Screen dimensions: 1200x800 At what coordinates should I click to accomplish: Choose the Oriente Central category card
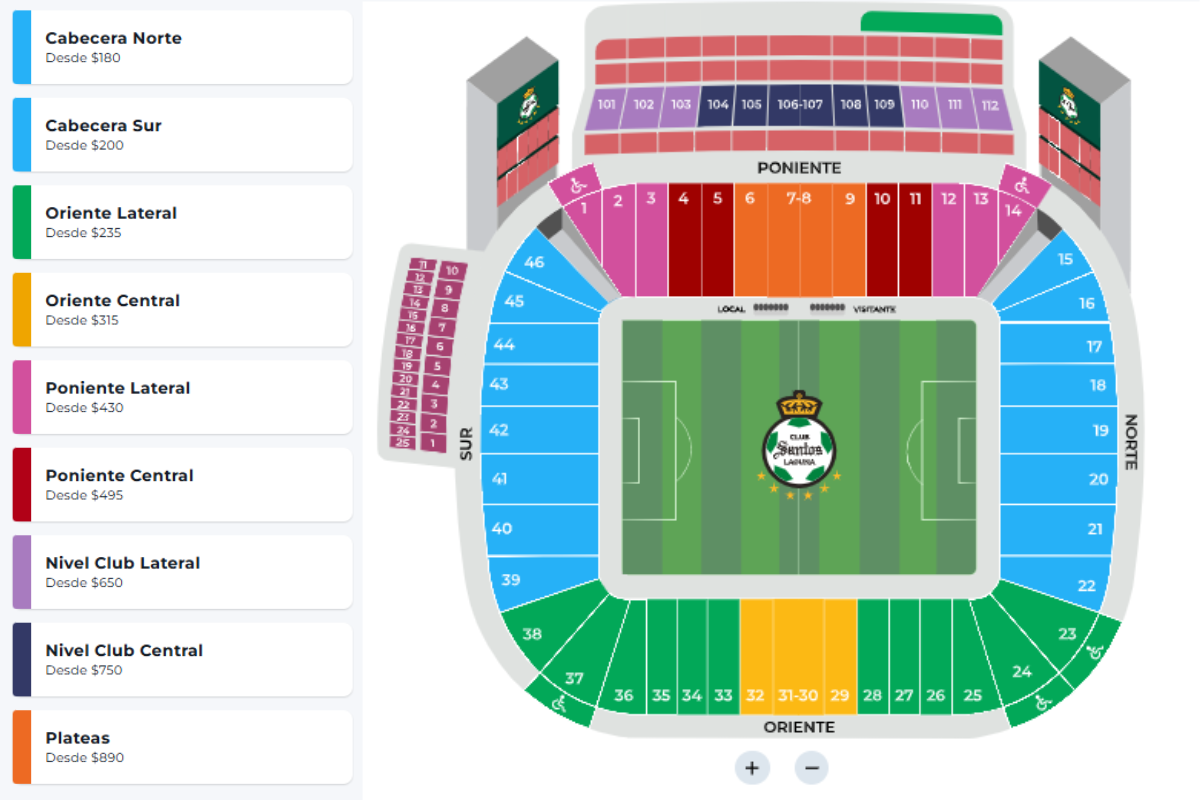pyautogui.click(x=182, y=309)
